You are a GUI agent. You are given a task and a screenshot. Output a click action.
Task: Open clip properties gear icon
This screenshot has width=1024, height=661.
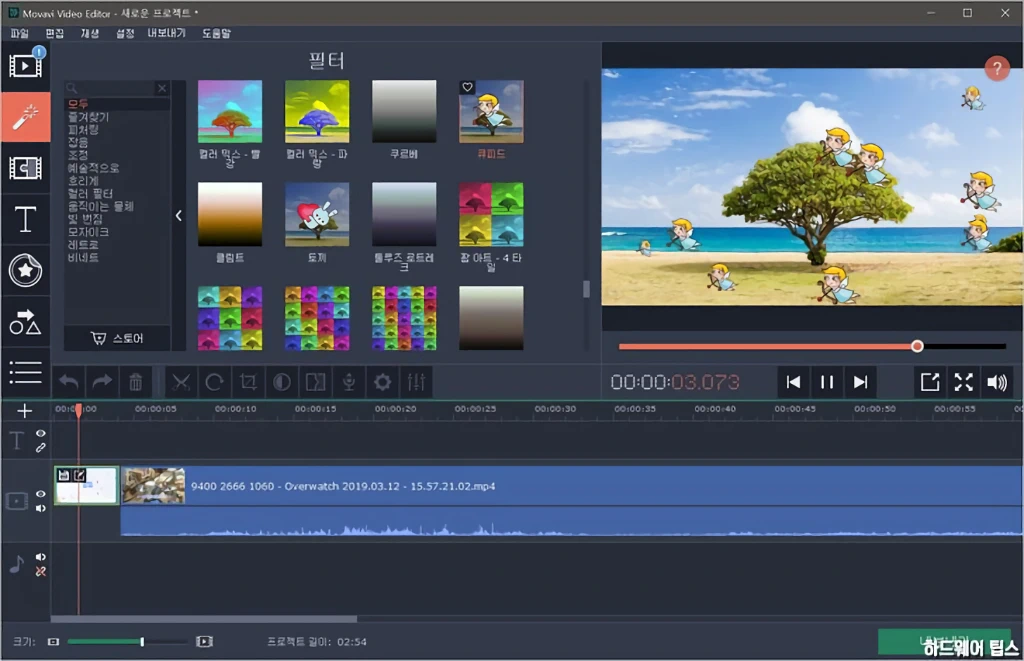pos(383,382)
